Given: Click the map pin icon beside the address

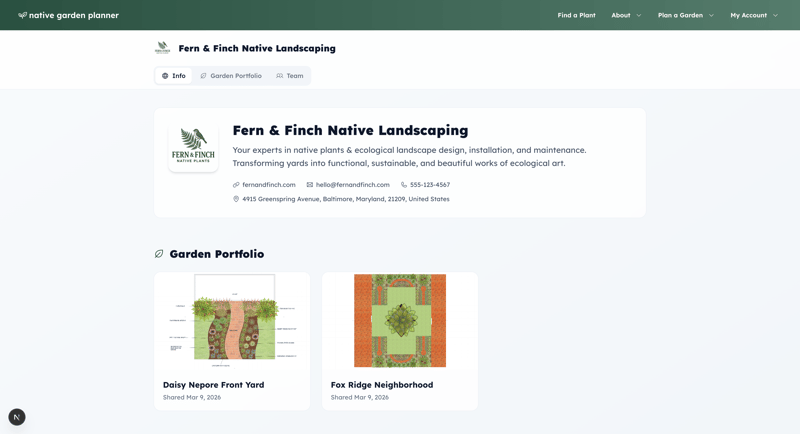Looking at the screenshot, I should 236,199.
